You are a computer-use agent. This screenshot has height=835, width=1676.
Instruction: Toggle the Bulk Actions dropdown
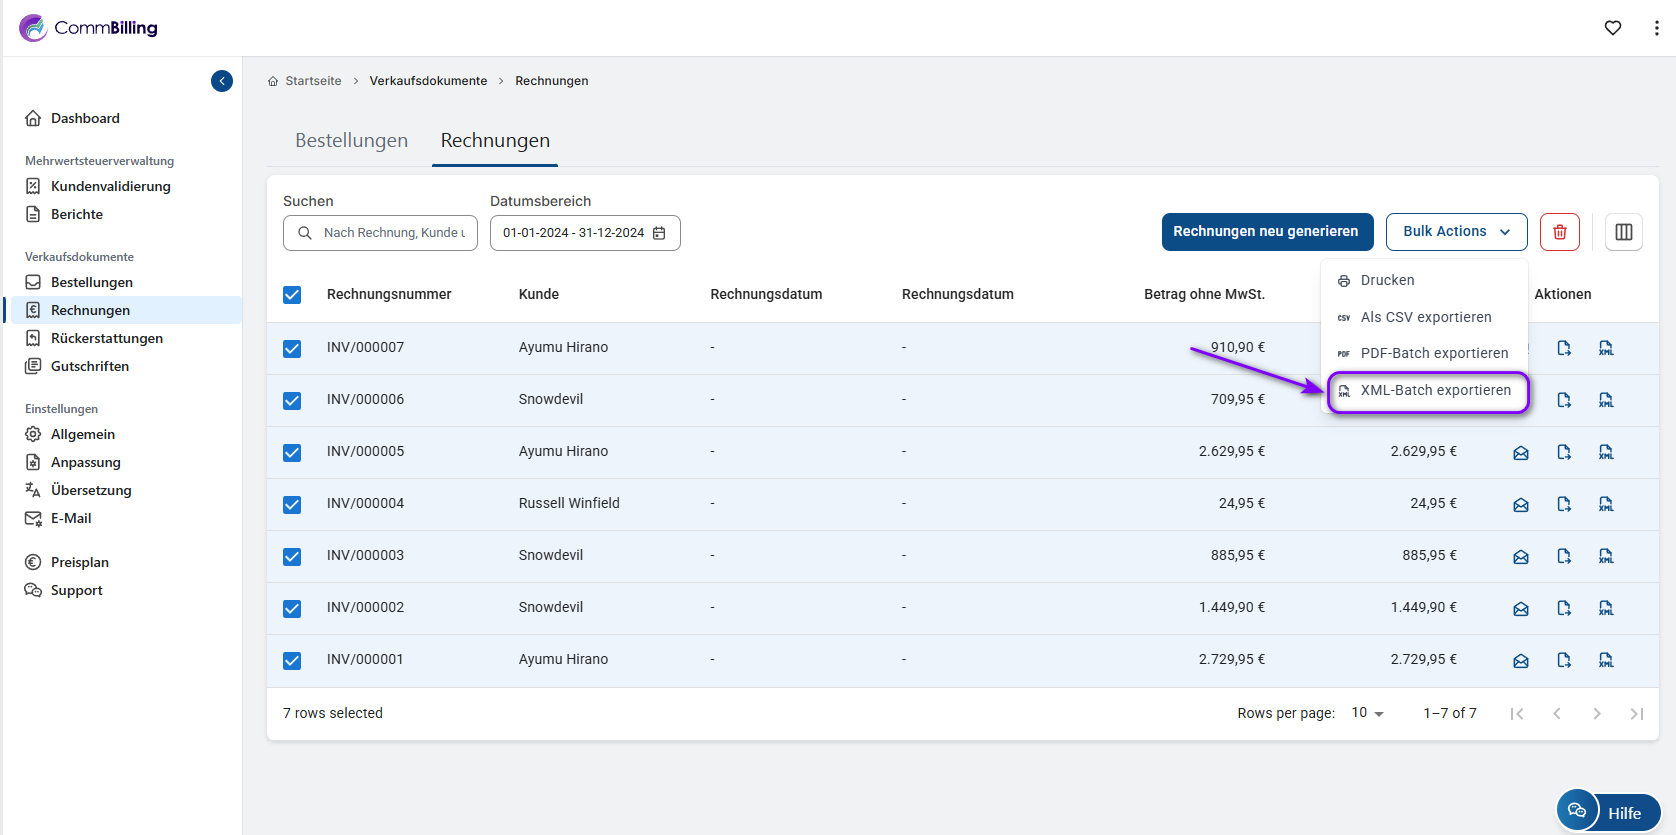pos(1456,232)
